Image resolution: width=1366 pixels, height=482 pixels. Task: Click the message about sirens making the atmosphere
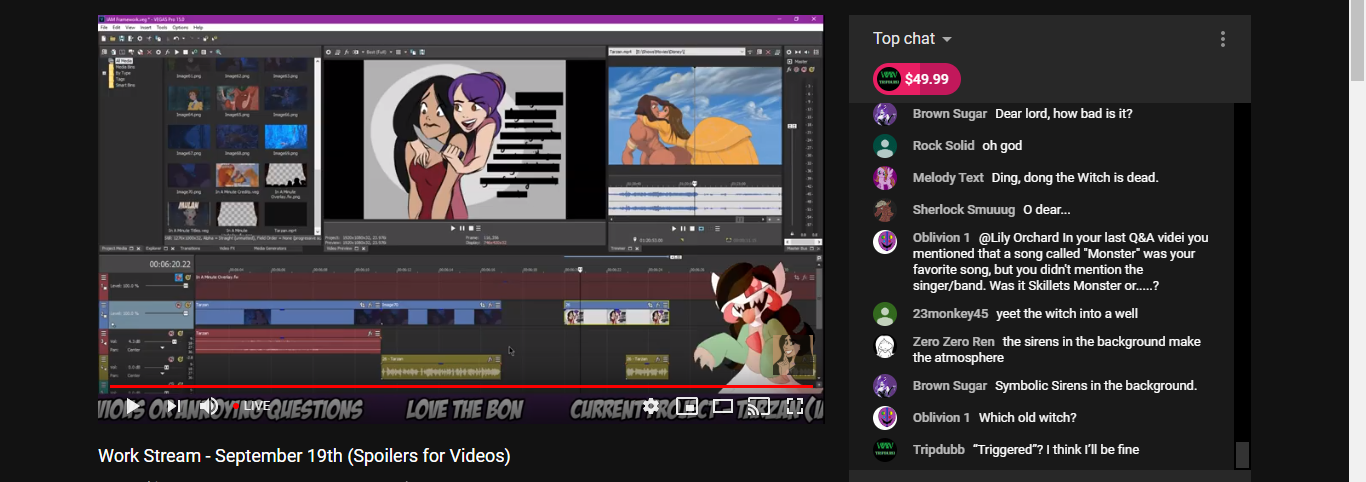(x=1058, y=350)
